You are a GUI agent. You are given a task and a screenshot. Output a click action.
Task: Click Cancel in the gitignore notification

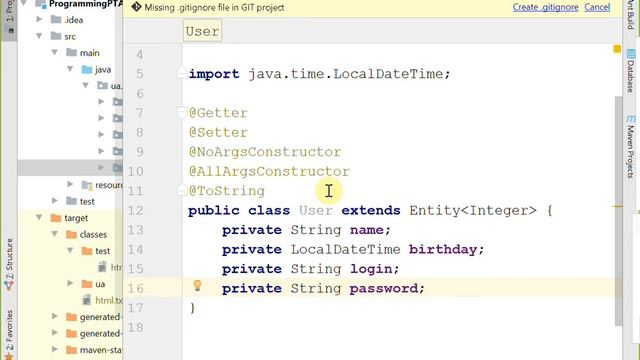coord(597,7)
